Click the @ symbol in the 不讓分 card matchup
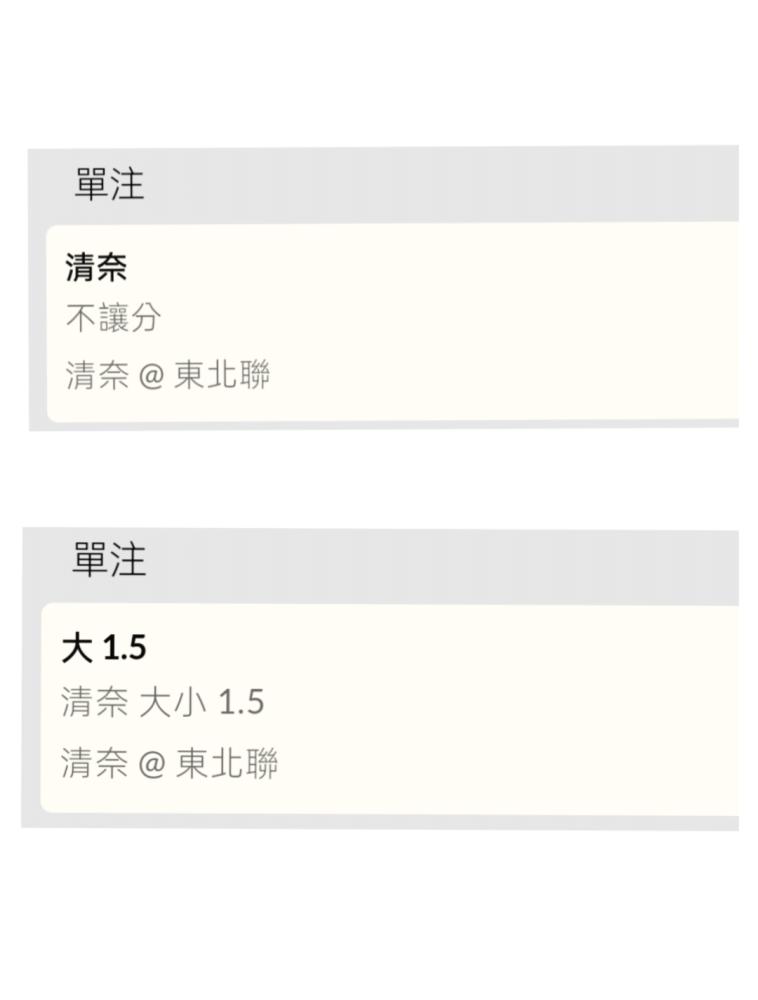The width and height of the screenshot is (758, 1000). (151, 377)
